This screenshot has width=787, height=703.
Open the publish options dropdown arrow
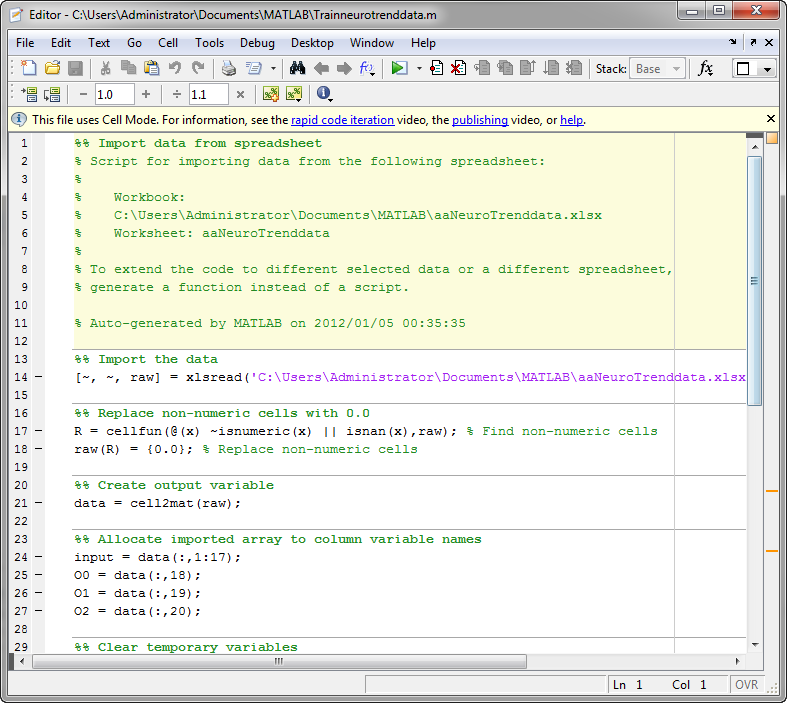tap(273, 68)
